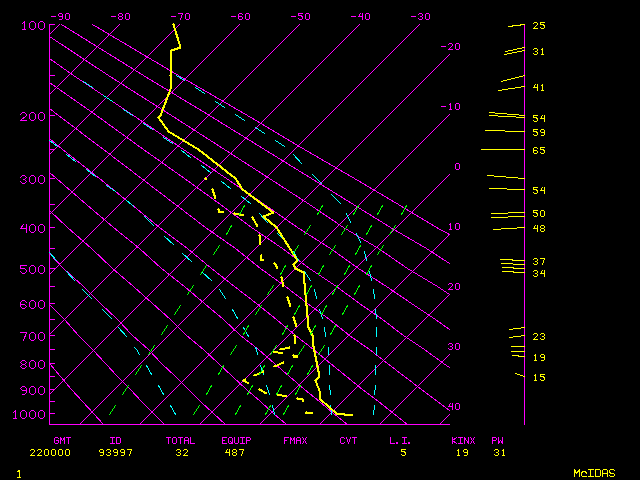
Task: Select the wind speed value 41
Action: pyautogui.click(x=539, y=88)
